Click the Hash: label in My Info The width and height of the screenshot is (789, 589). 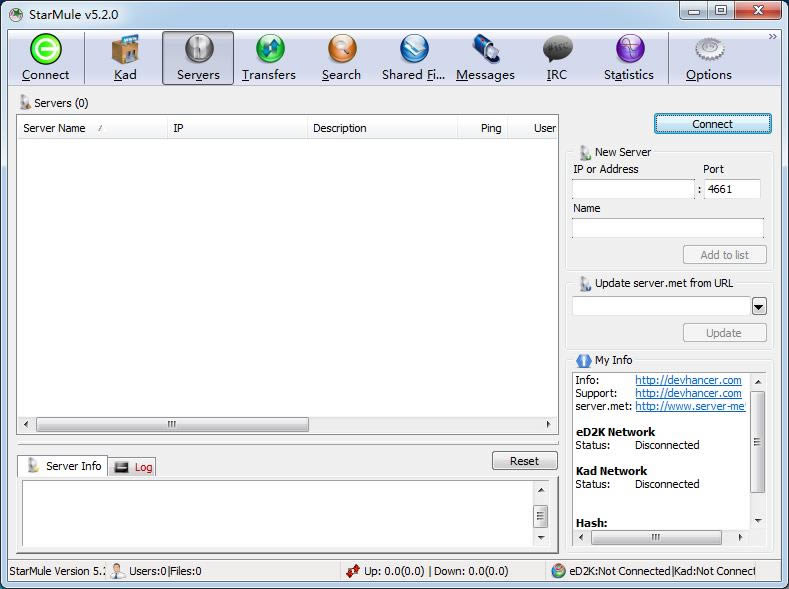click(x=591, y=523)
